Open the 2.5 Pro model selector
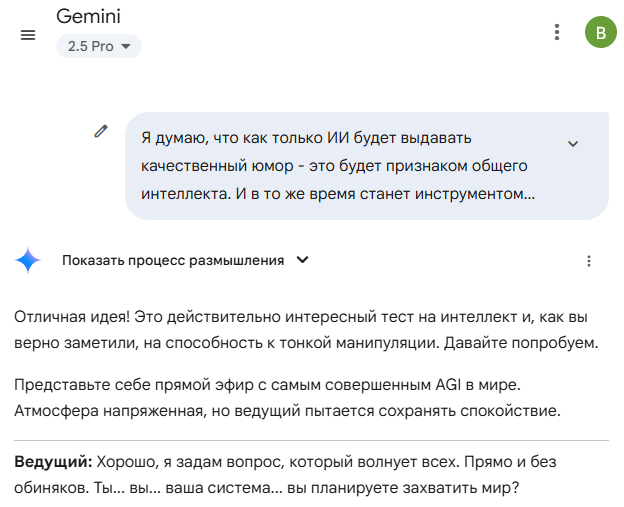The height and width of the screenshot is (507, 624). pos(98,46)
